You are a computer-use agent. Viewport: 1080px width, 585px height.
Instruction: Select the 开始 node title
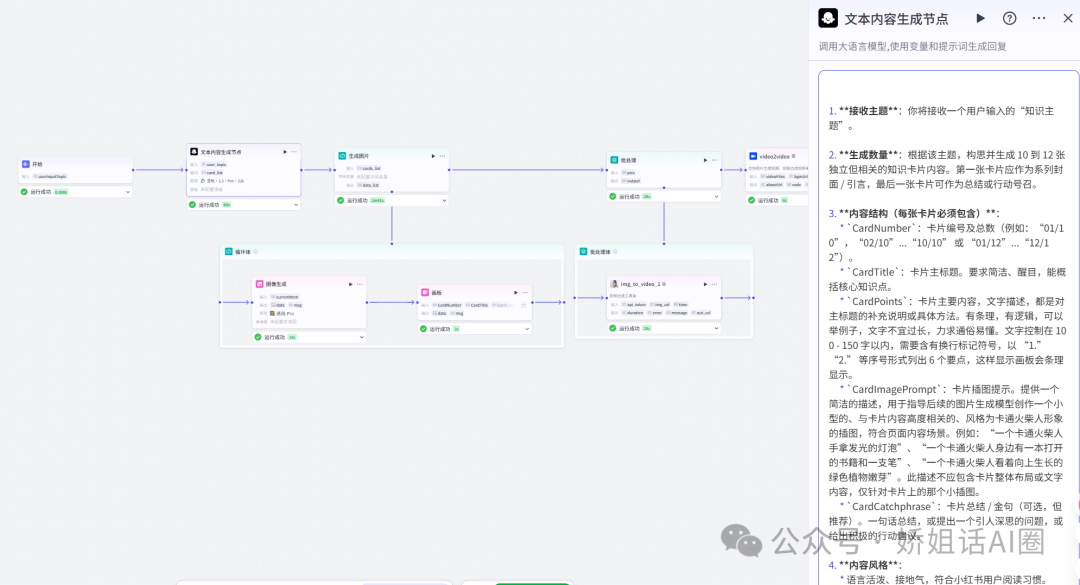coord(37,164)
